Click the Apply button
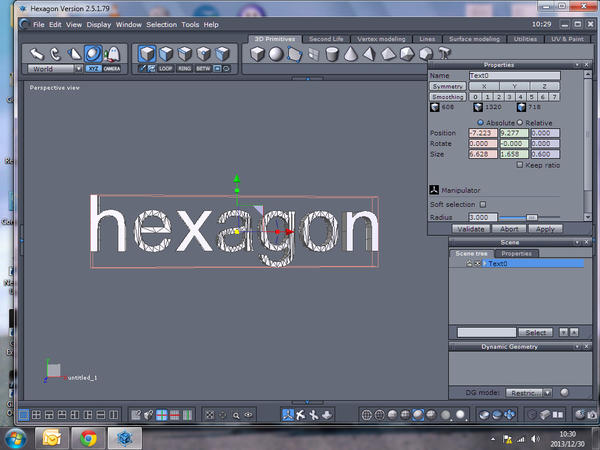Image resolution: width=600 pixels, height=450 pixels. point(545,229)
